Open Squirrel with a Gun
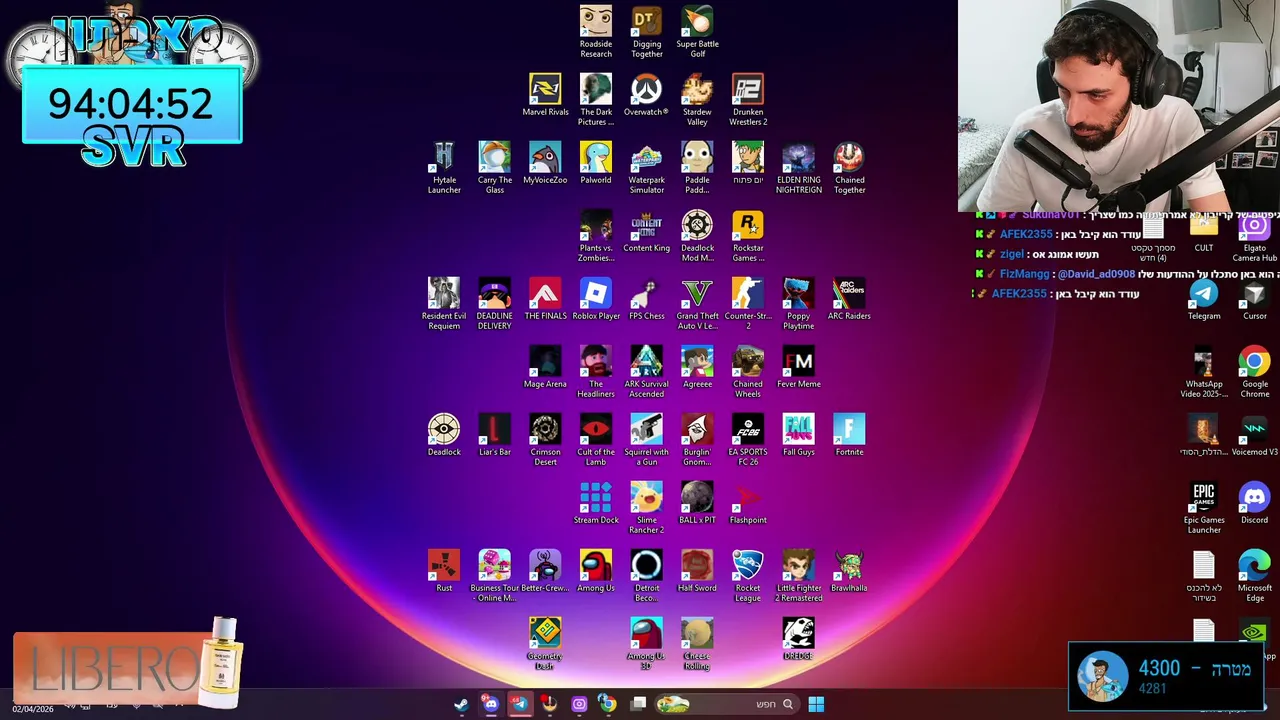The image size is (1280, 720). (x=647, y=439)
